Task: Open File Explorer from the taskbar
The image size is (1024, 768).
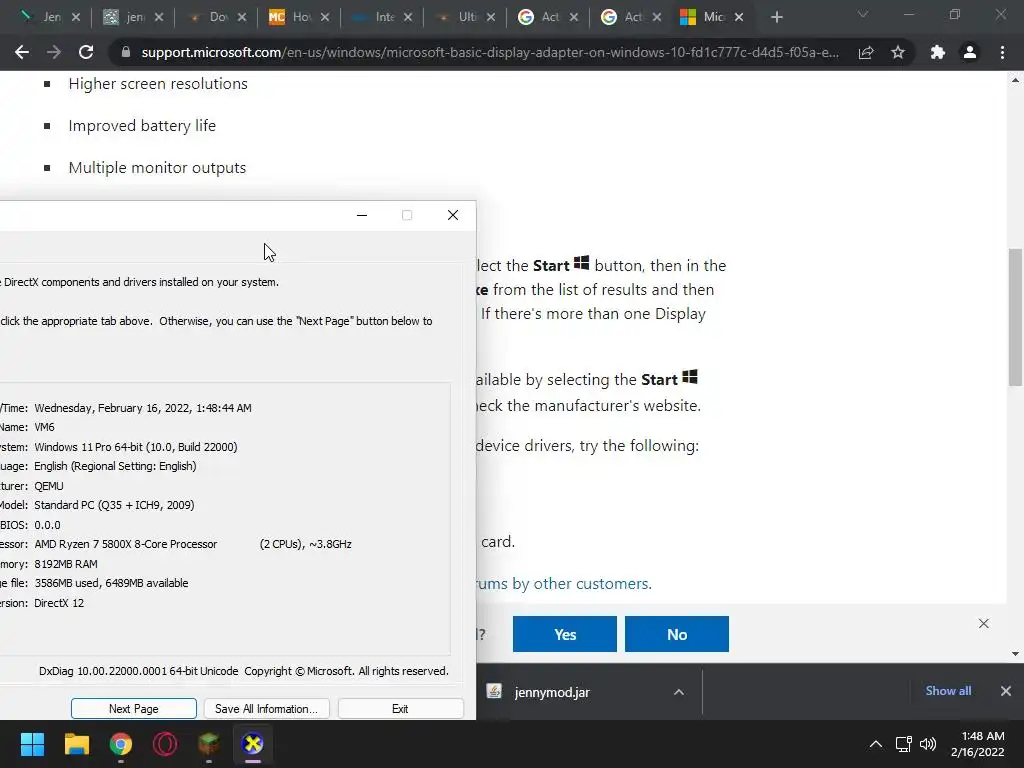Action: pos(76,744)
